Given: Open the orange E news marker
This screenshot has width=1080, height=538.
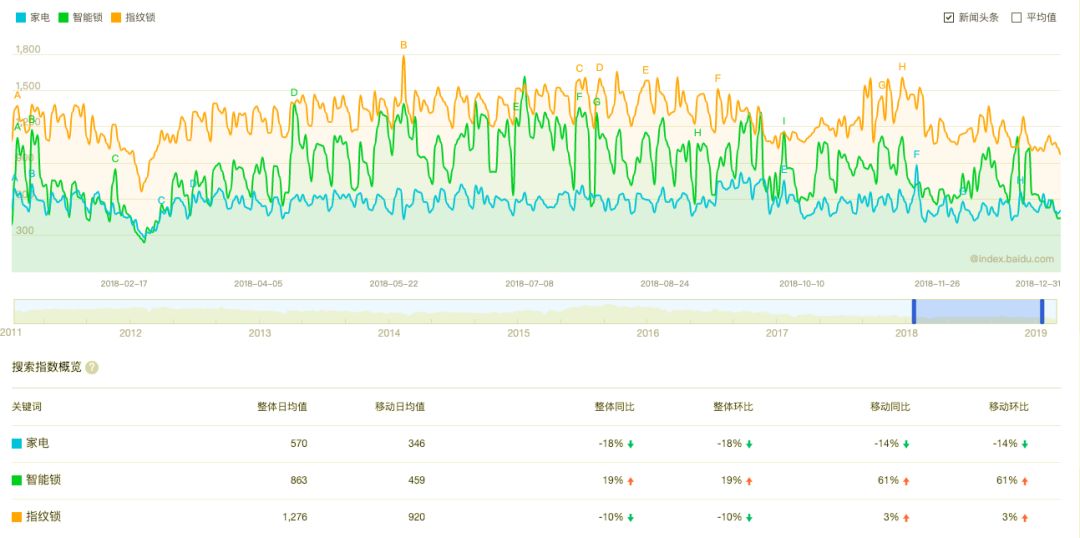Looking at the screenshot, I should coord(645,70).
